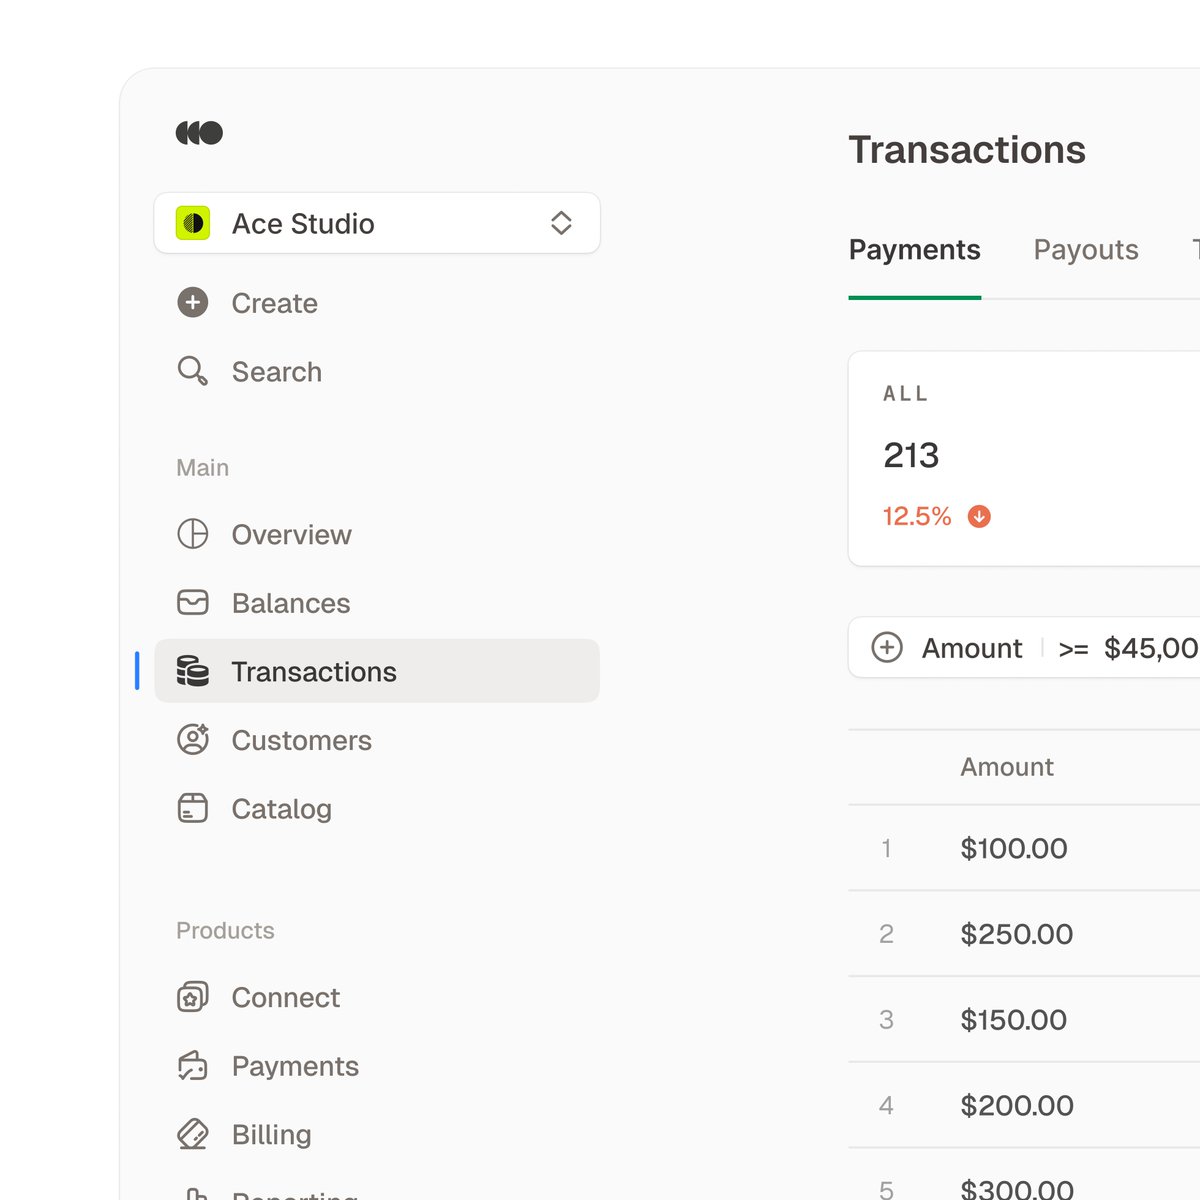
Task: Go to Overview page
Action: [x=377, y=534]
